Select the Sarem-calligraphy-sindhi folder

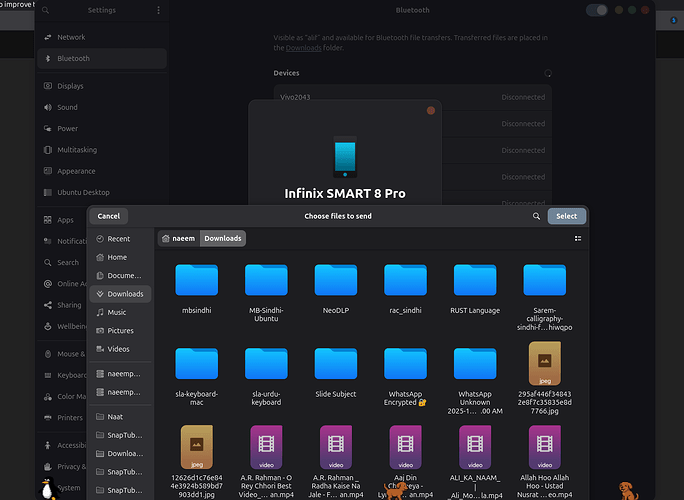pyautogui.click(x=544, y=297)
